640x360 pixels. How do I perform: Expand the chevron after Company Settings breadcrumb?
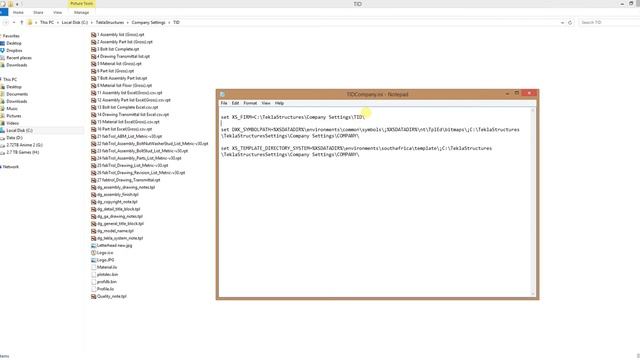[x=169, y=22]
